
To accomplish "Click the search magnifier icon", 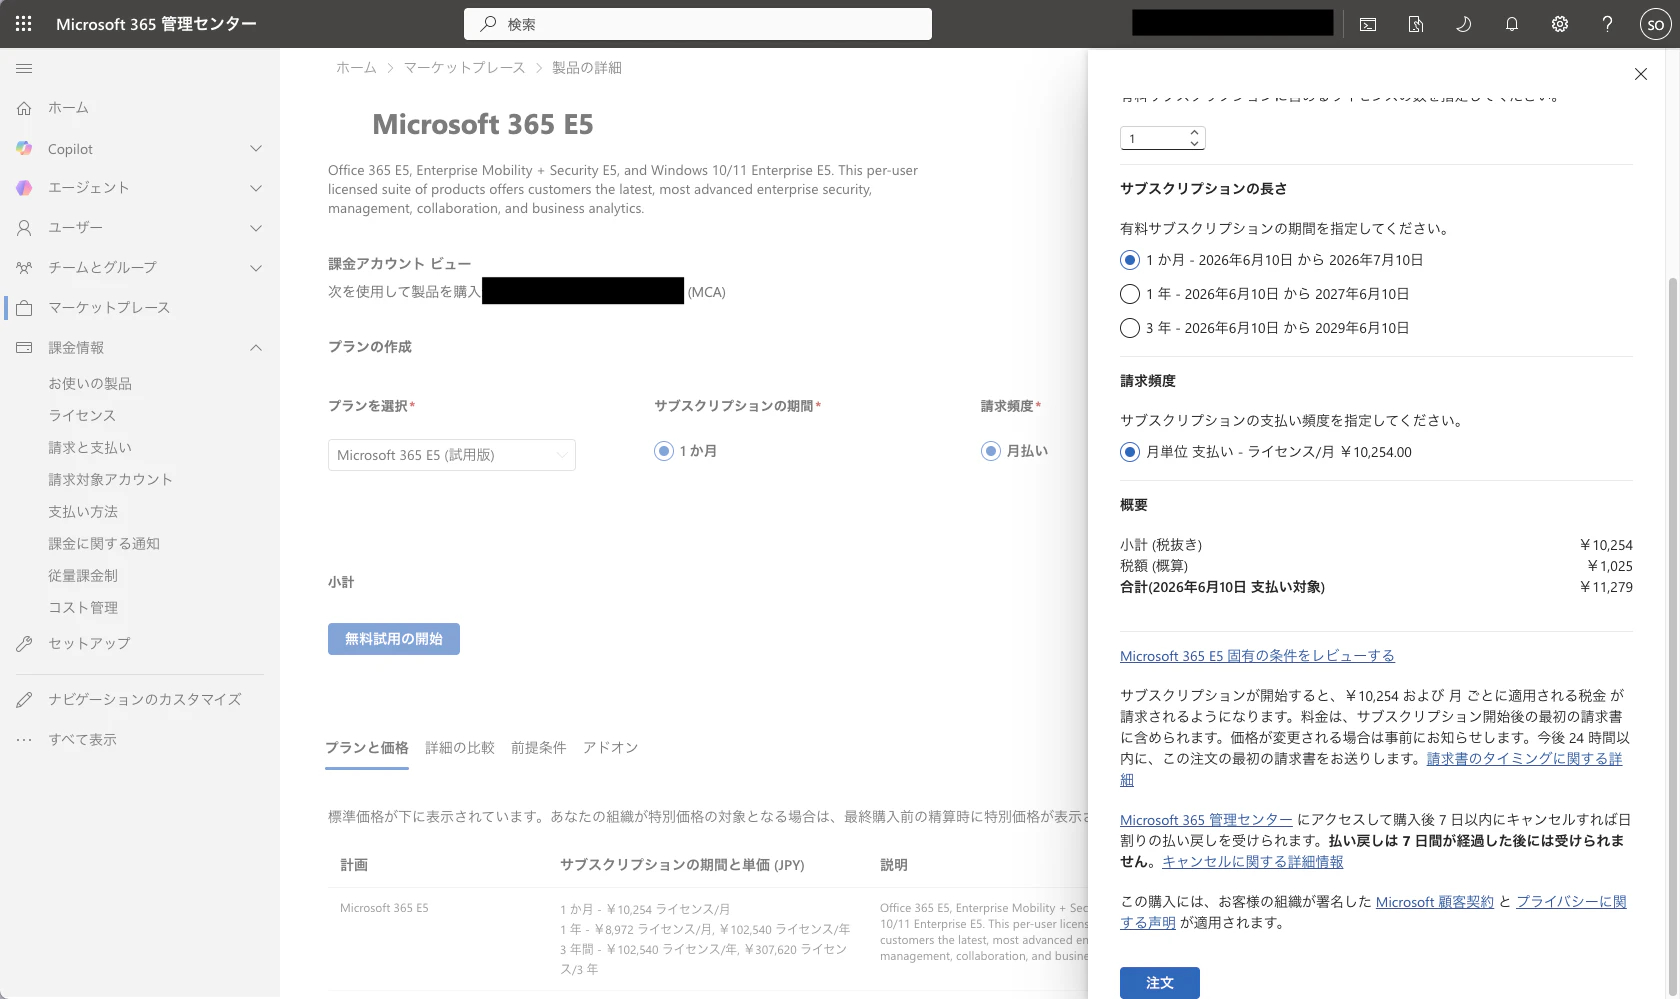I will coord(488,24).
